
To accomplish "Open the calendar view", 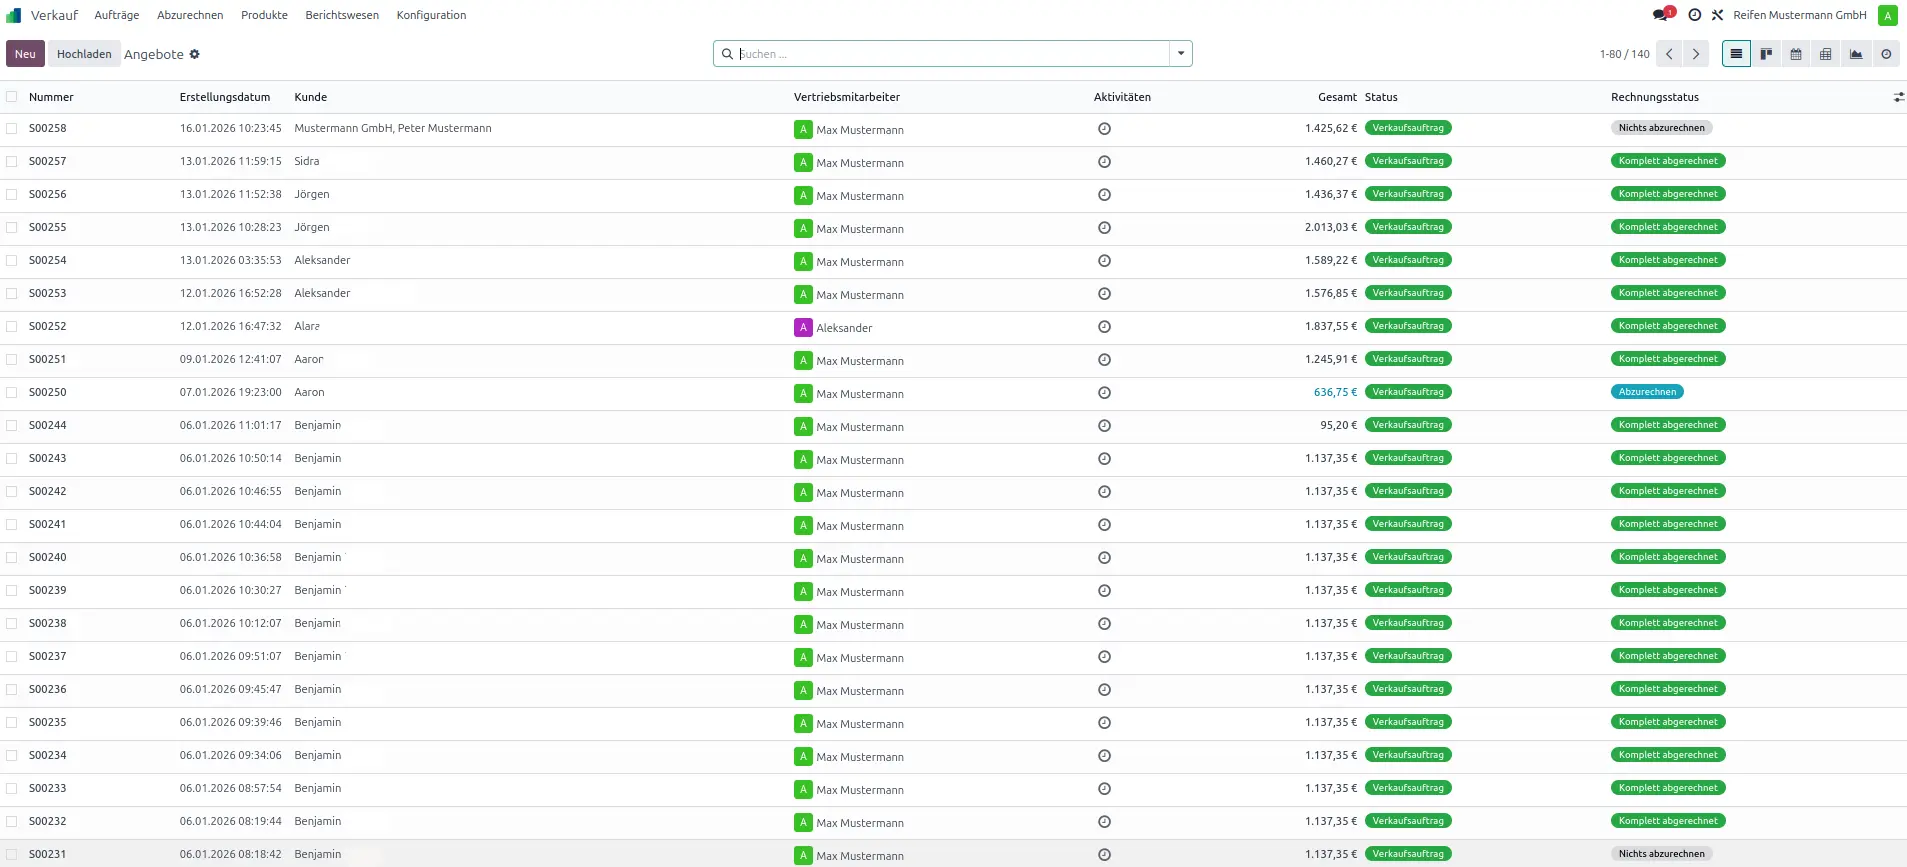I will (1796, 54).
